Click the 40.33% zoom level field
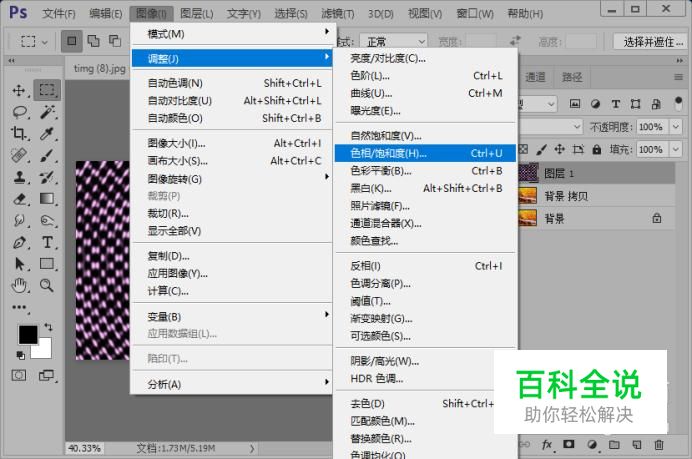 pos(84,448)
